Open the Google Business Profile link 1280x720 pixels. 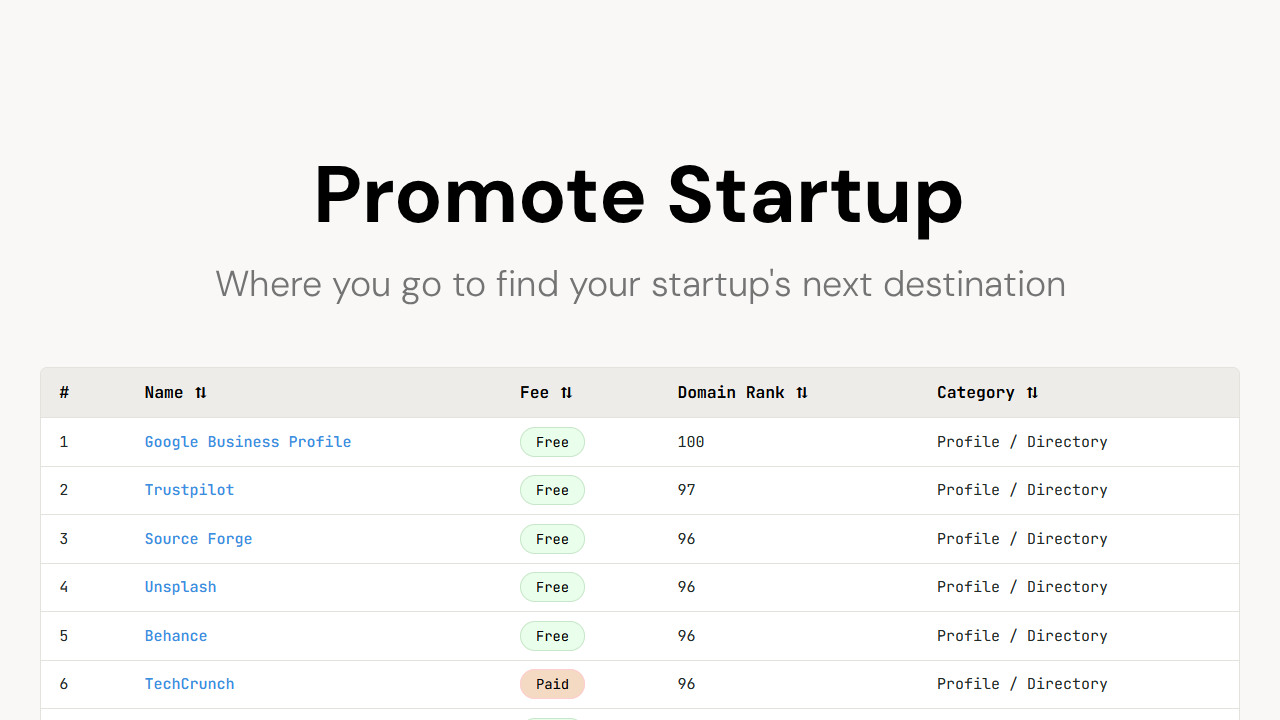pyautogui.click(x=247, y=442)
